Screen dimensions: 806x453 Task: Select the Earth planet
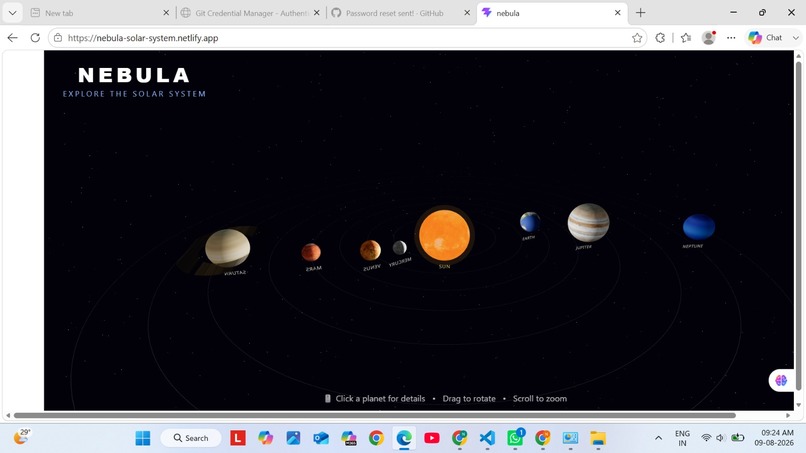(530, 222)
